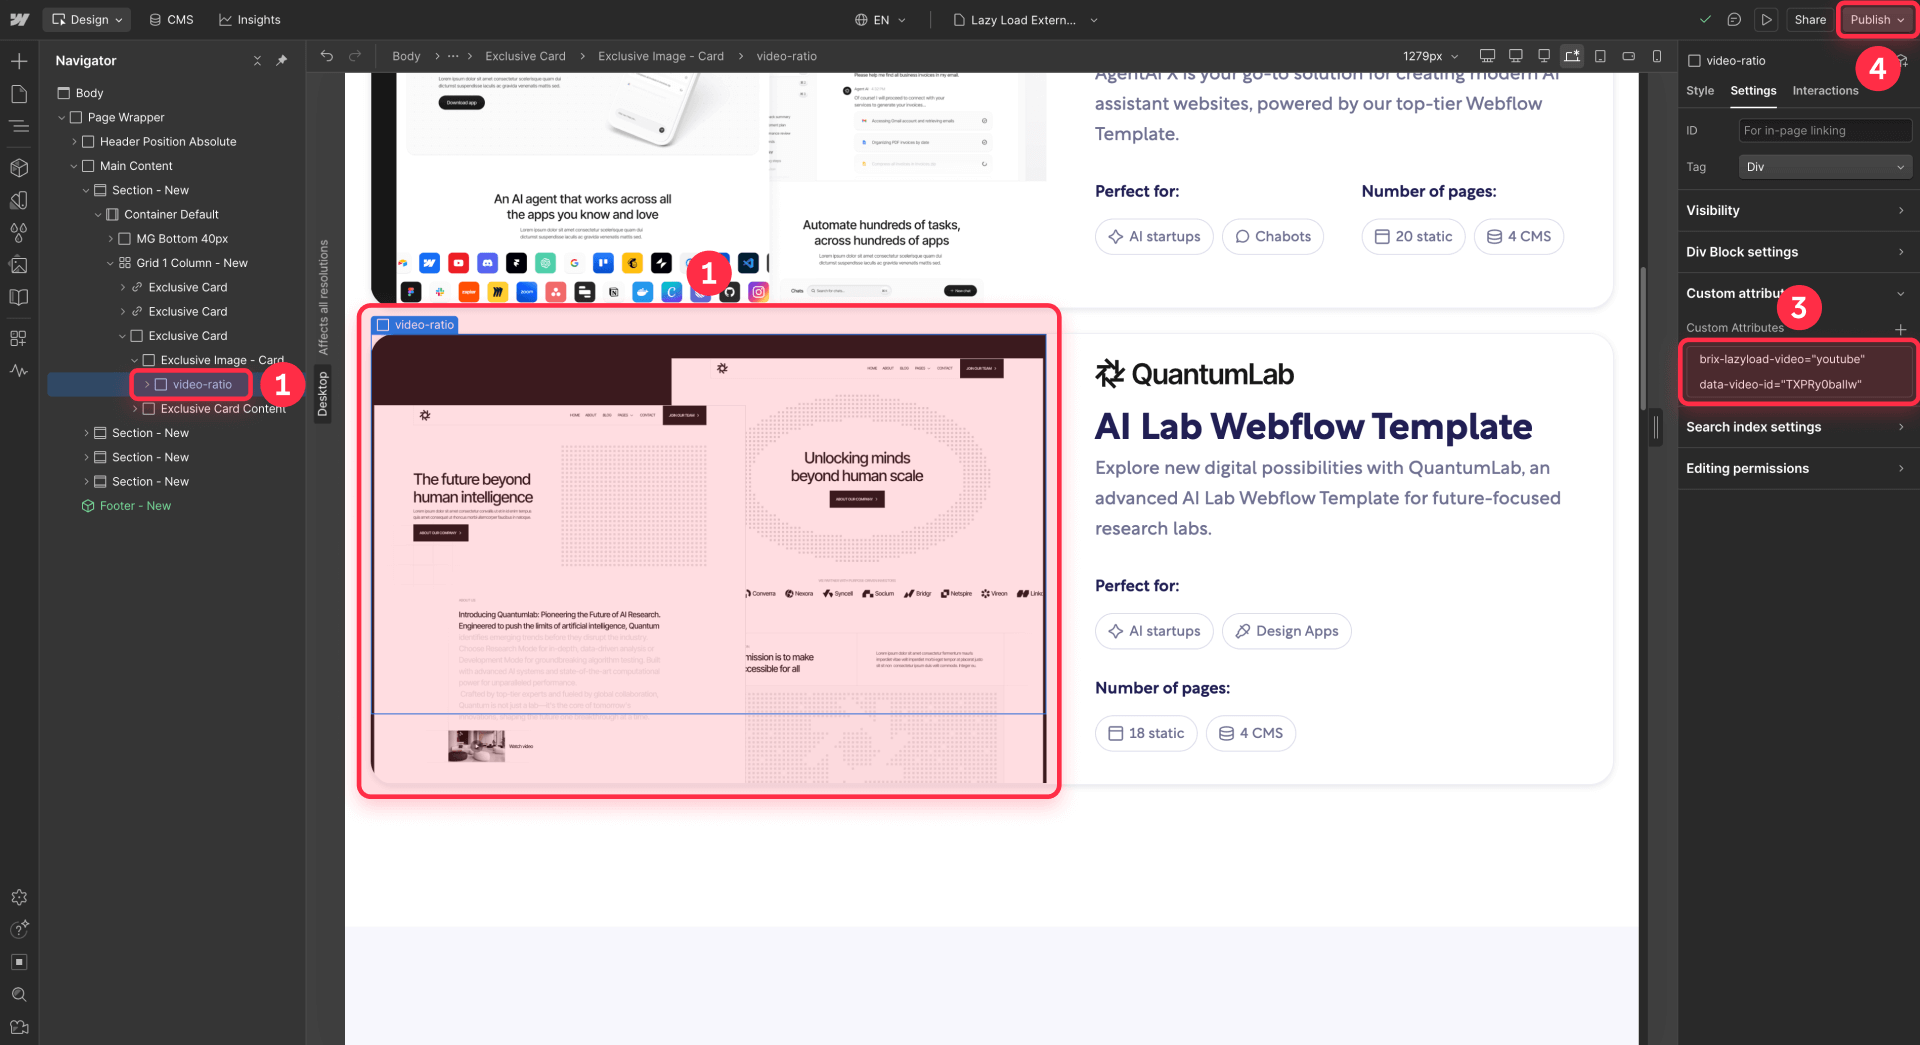Open the search magnifier icon in sidebar

[x=19, y=994]
